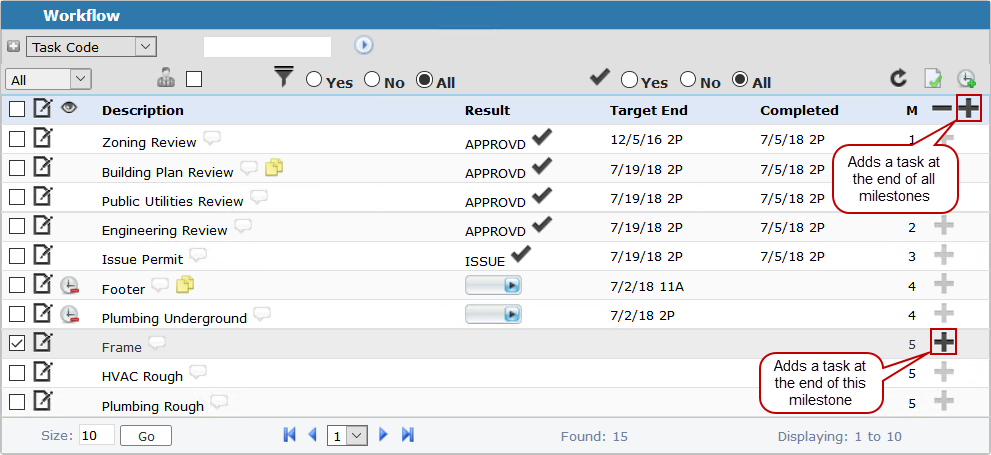Click comment bubble next to Issue Permit

coord(198,256)
